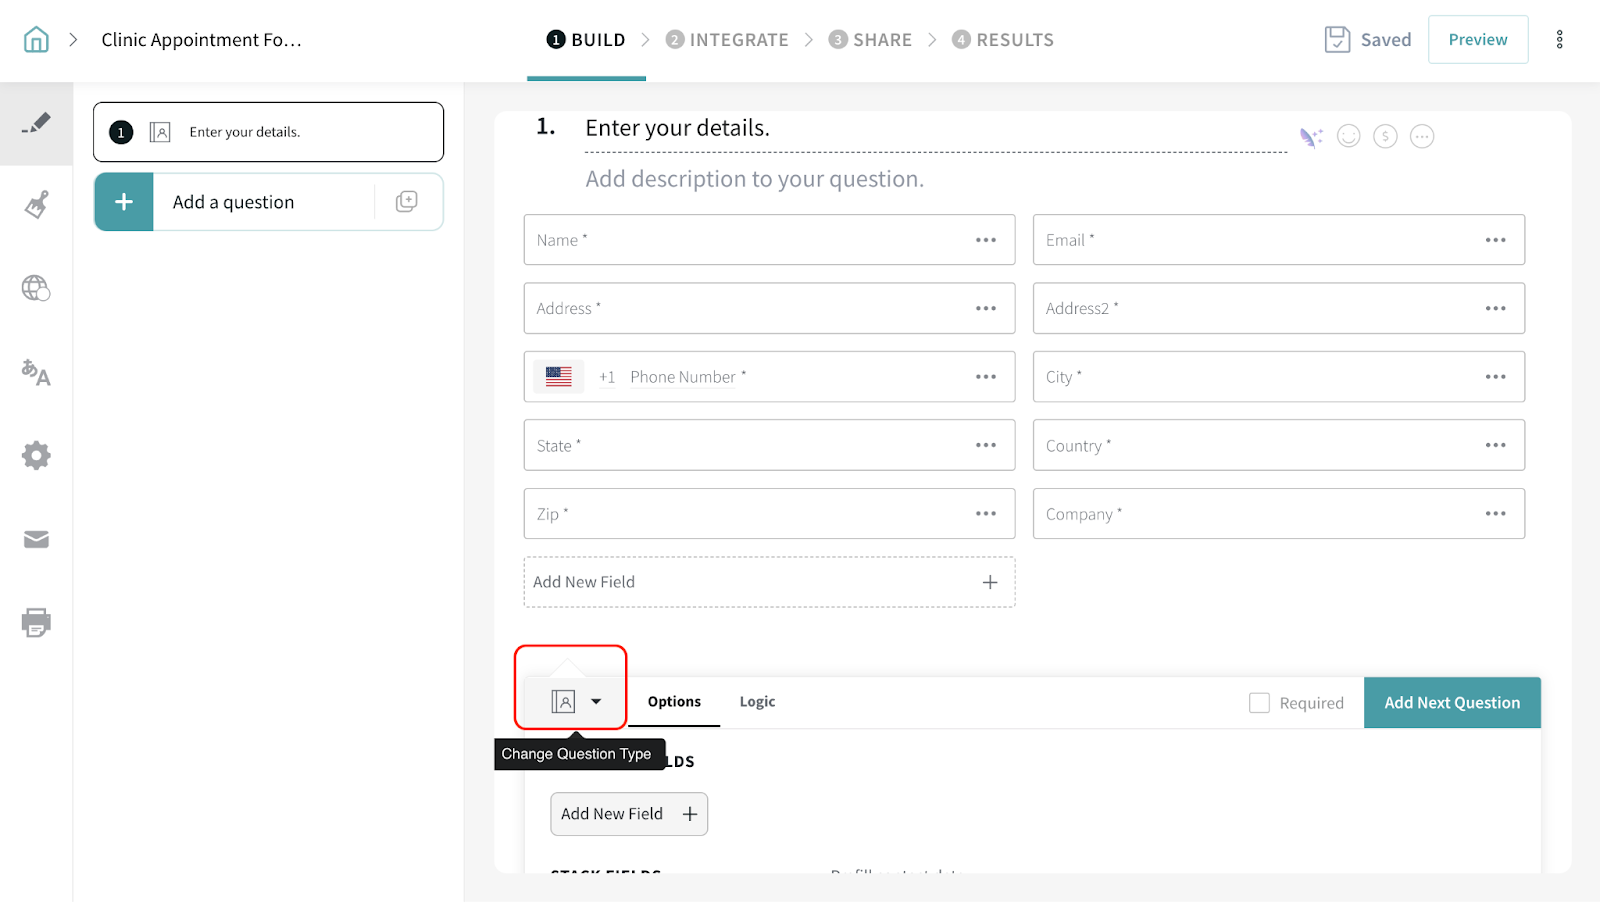This screenshot has width=1600, height=903.
Task: Click the home icon in breadcrumb
Action: point(36,40)
